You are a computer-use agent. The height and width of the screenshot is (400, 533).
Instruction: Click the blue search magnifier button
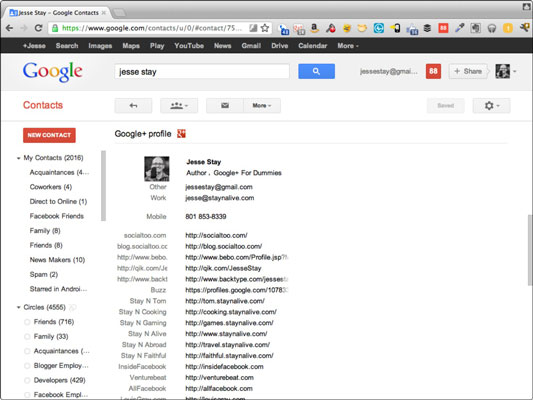coord(316,71)
